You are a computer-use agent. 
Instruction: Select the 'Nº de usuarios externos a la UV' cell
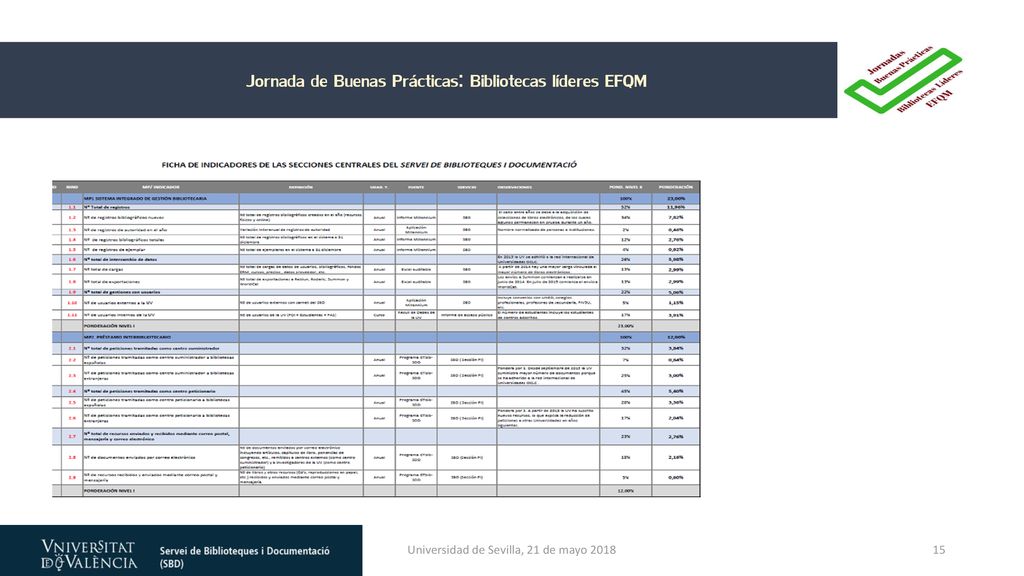point(161,302)
